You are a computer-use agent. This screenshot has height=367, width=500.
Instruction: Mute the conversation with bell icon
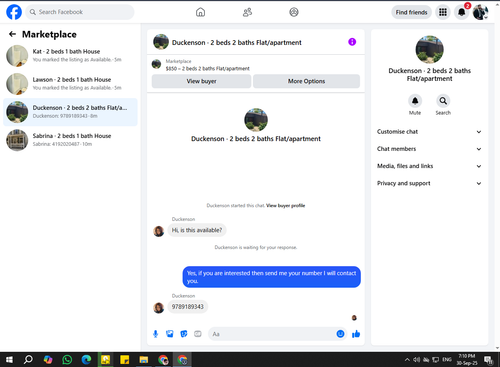415,101
